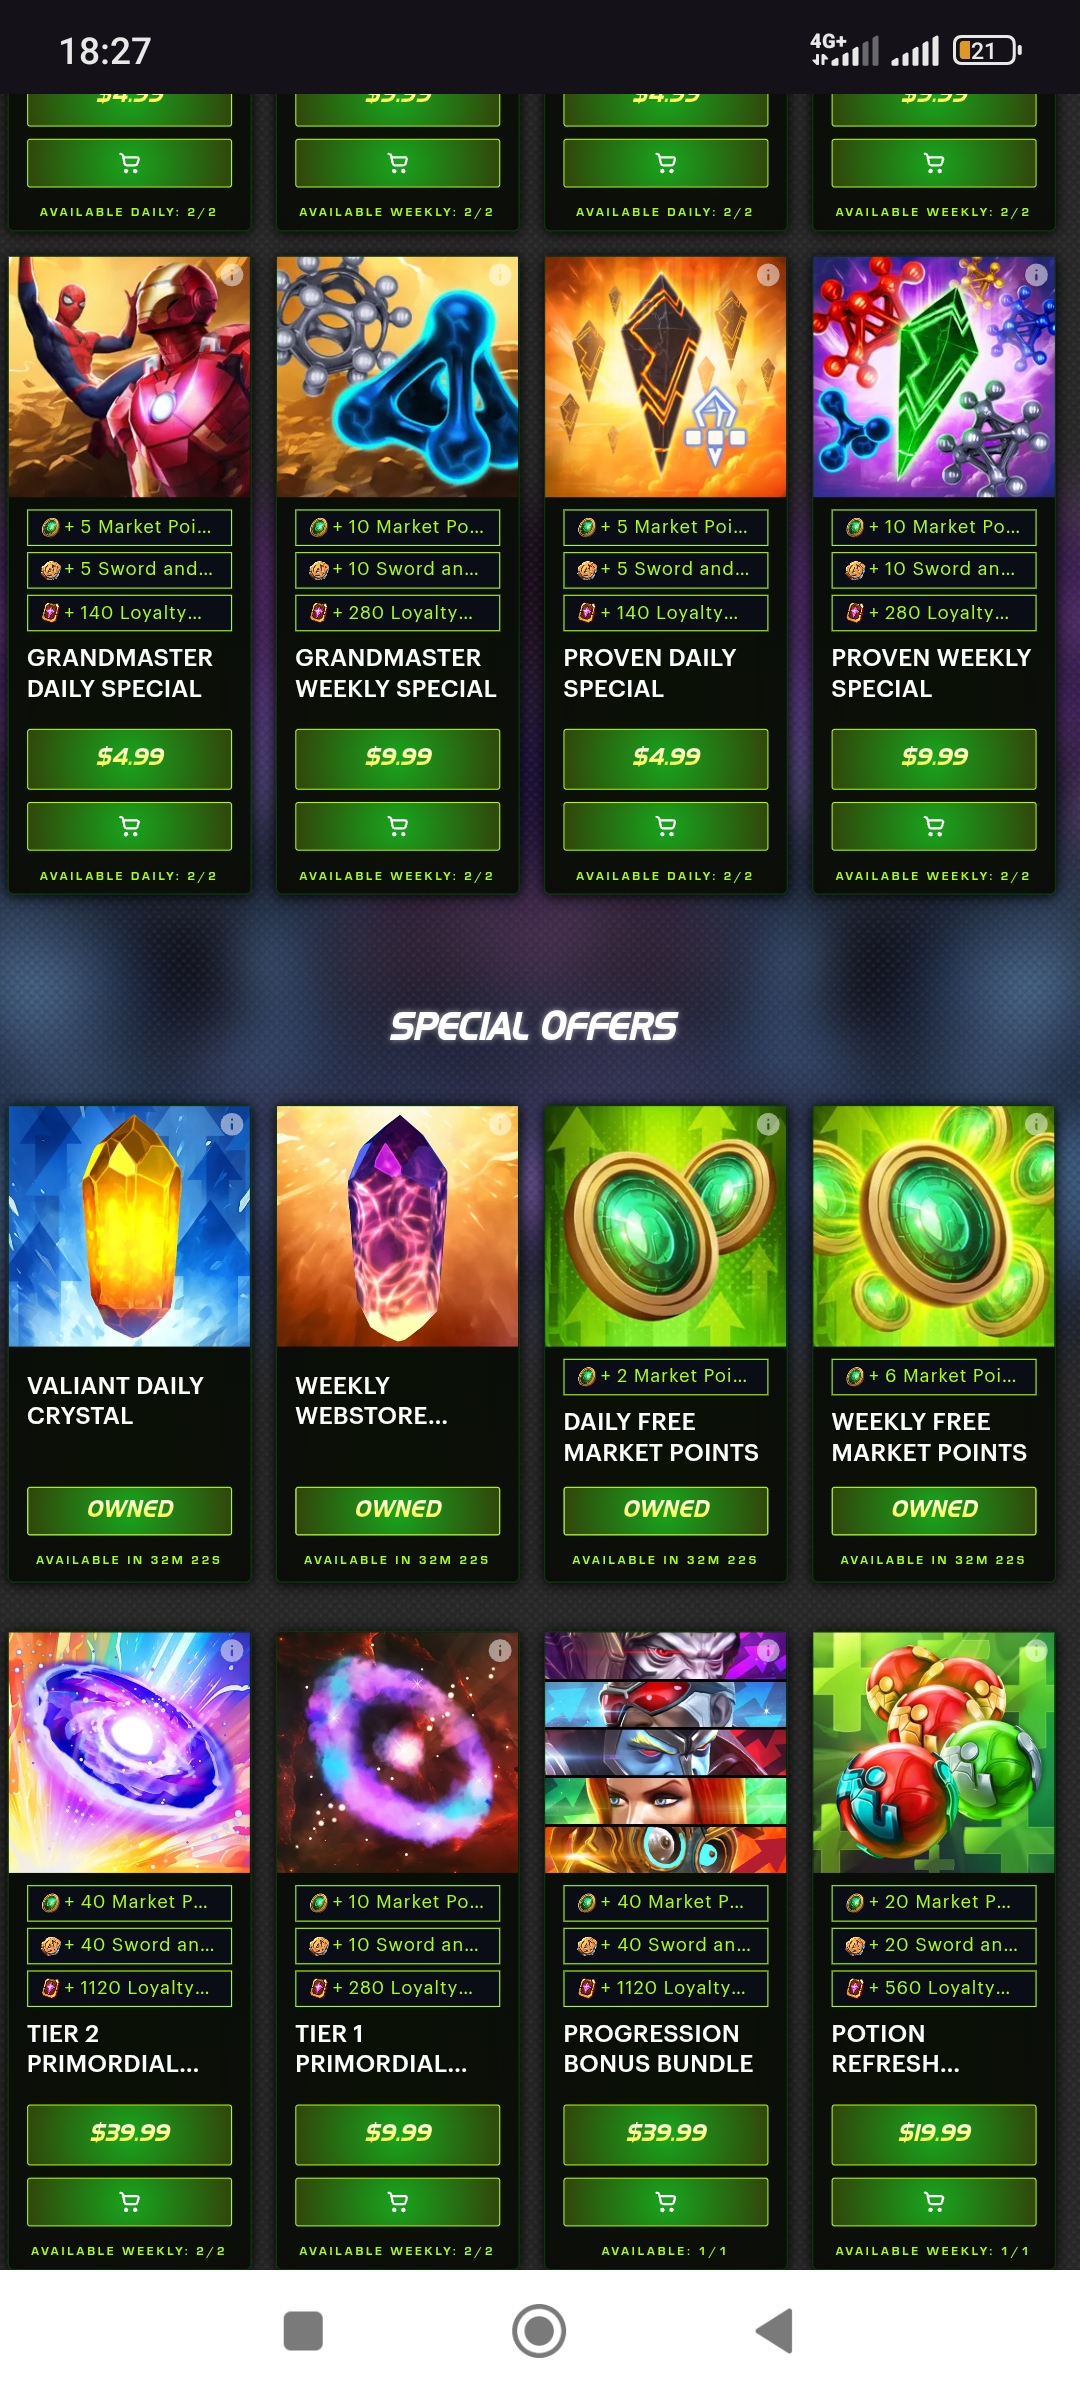1080x2400 pixels.
Task: Add Grandmaster Weekly Special to cart
Action: pyautogui.click(x=397, y=826)
